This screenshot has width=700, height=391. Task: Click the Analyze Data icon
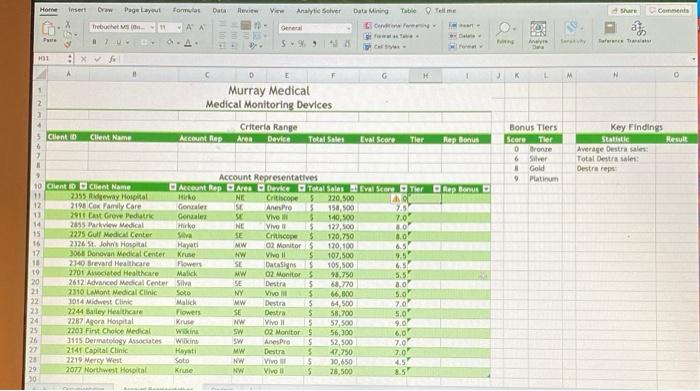click(x=538, y=29)
